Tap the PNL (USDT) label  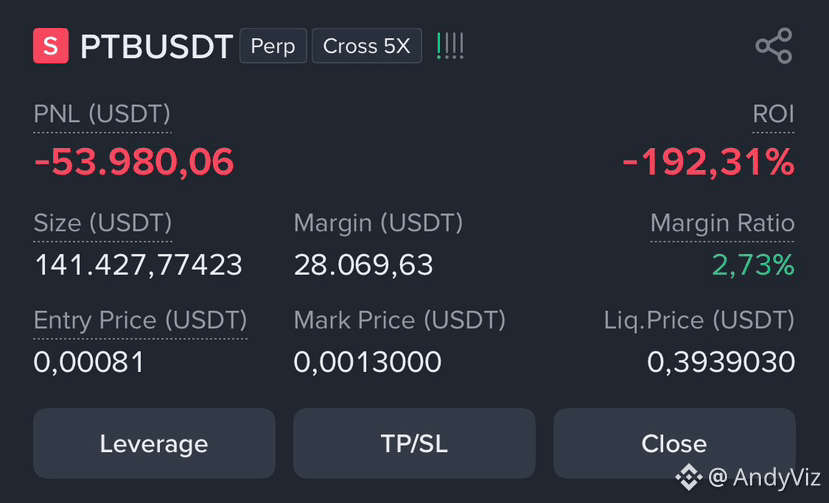(x=102, y=114)
